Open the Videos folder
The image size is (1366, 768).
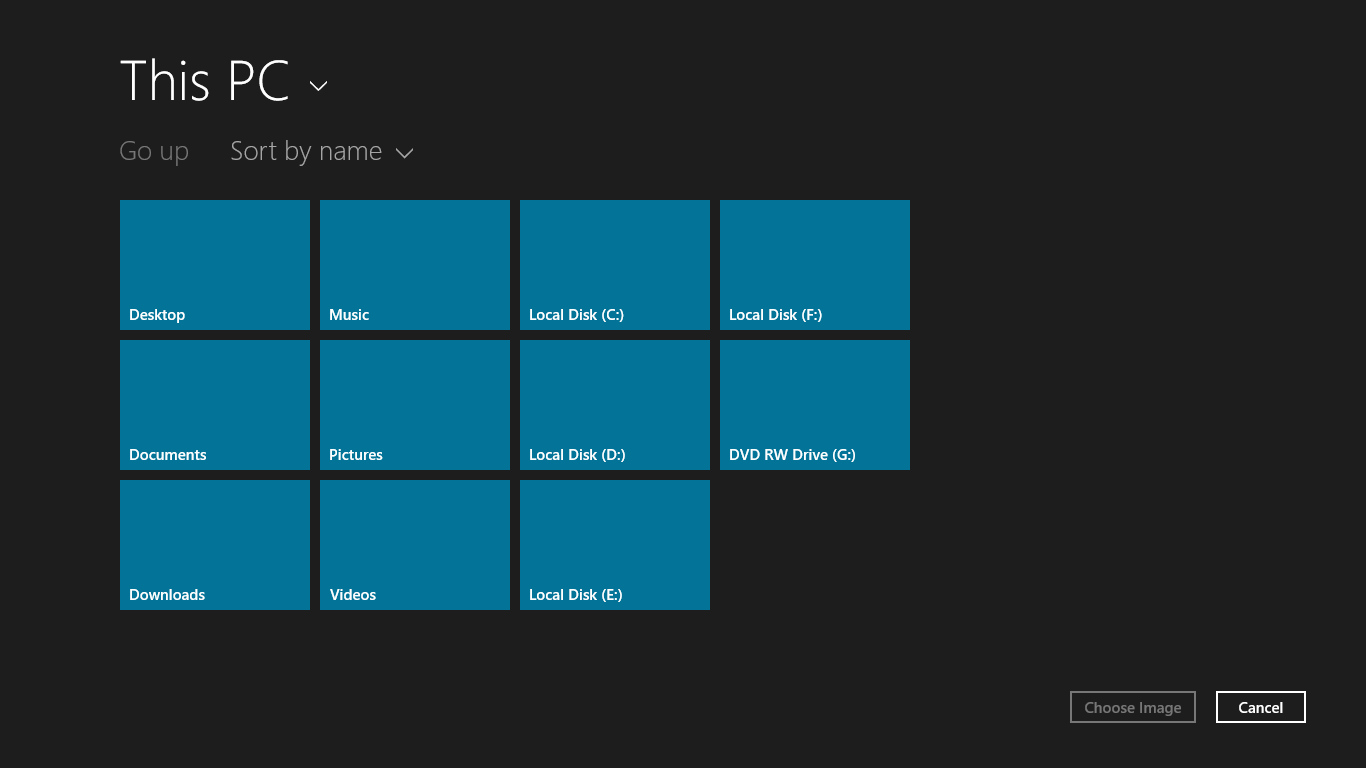tap(414, 545)
